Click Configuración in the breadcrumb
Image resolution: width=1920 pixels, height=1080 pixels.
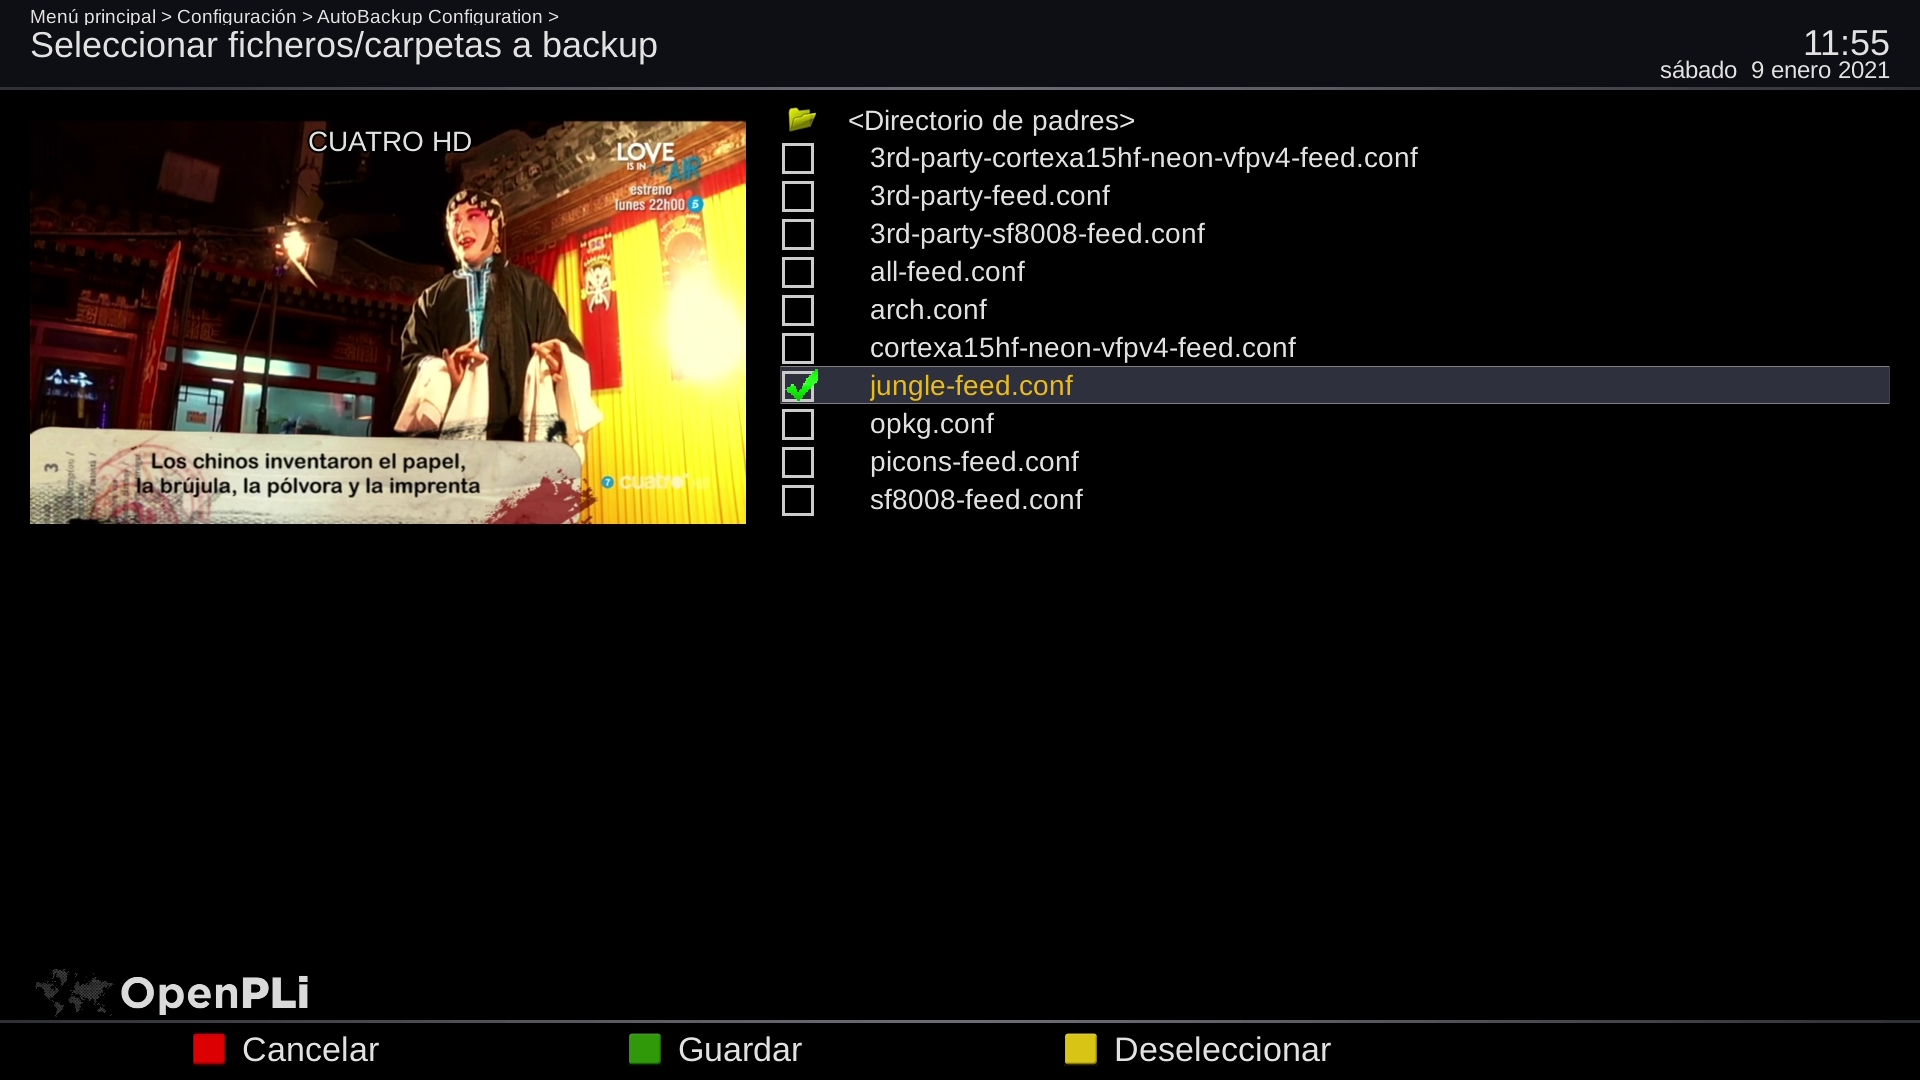pyautogui.click(x=236, y=16)
